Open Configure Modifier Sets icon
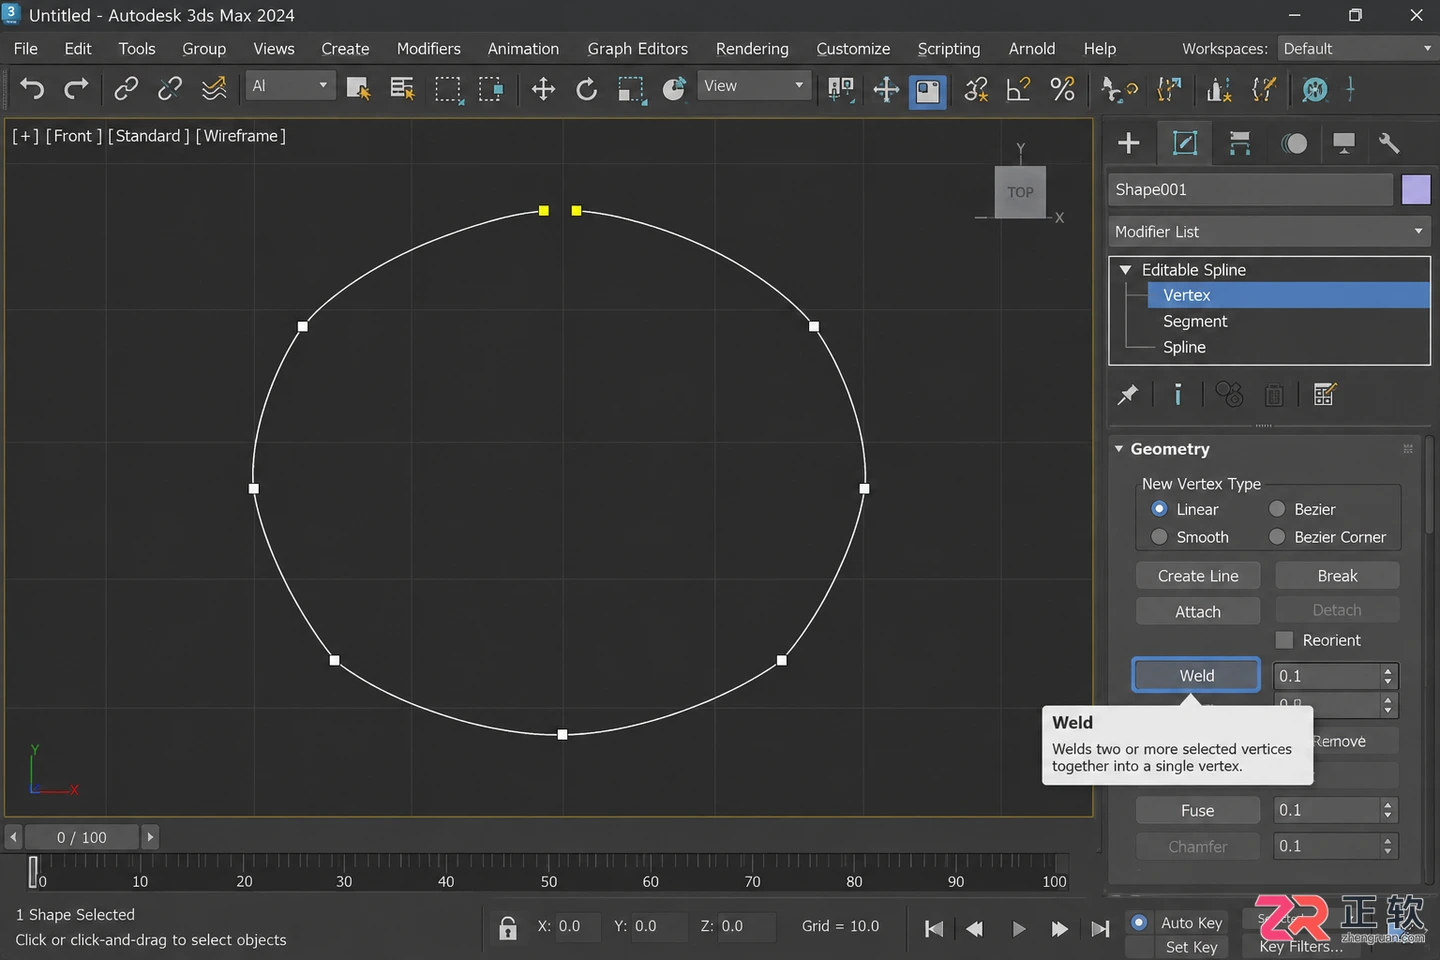 tap(1325, 395)
